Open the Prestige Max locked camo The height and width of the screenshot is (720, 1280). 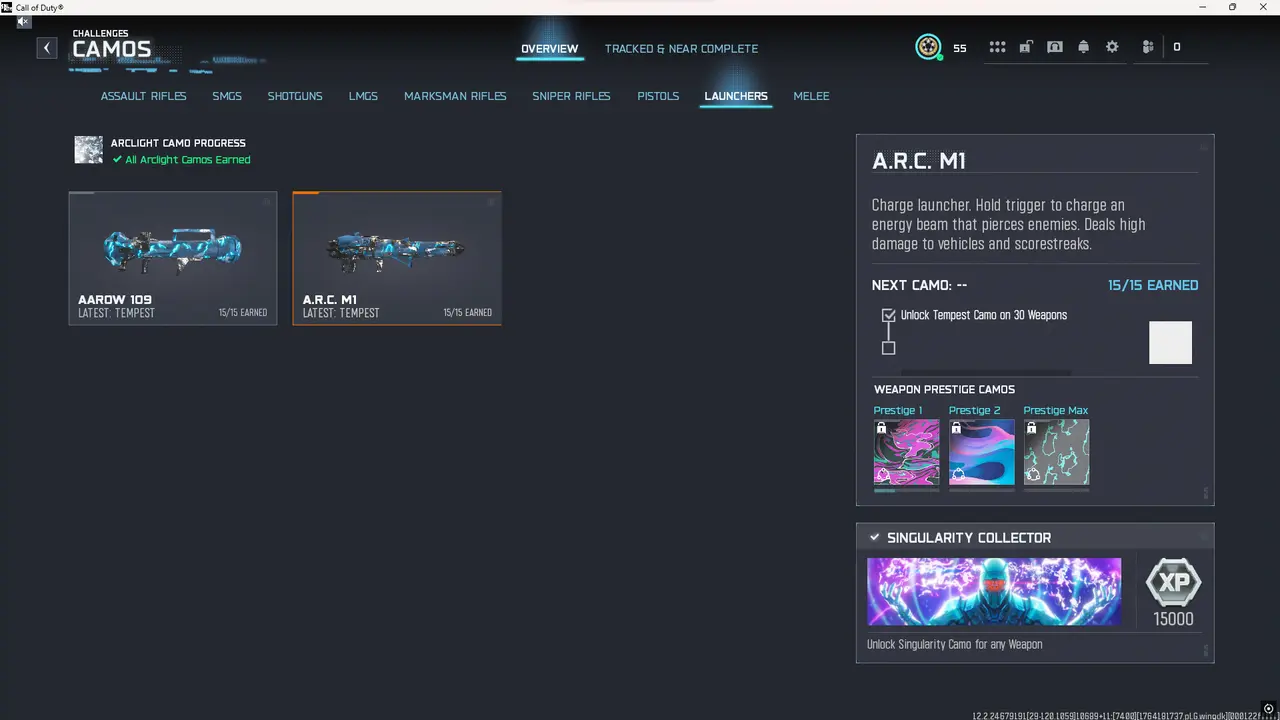point(1056,452)
